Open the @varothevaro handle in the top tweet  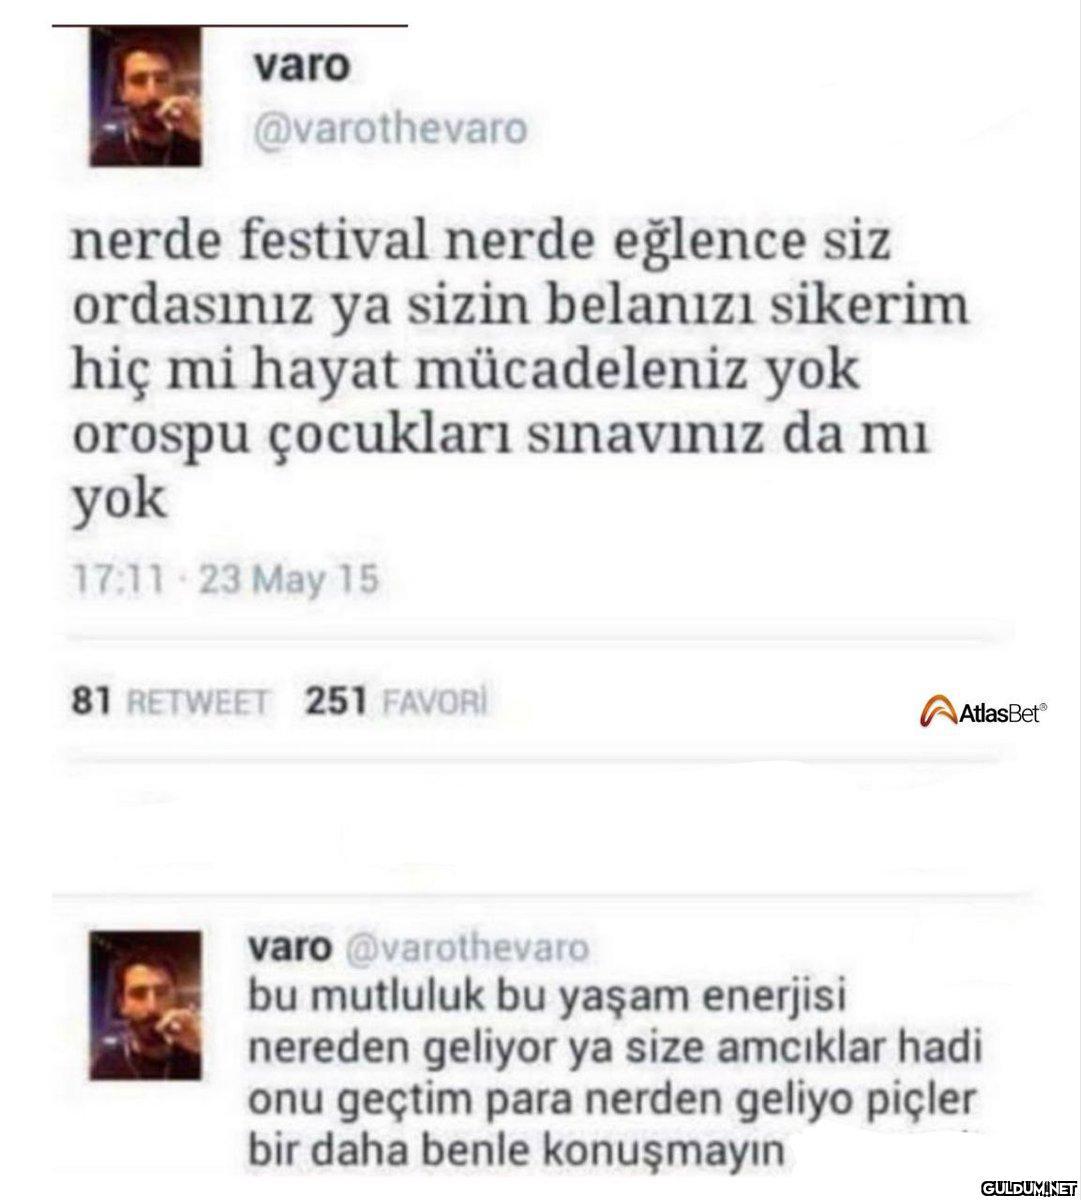coord(389,131)
